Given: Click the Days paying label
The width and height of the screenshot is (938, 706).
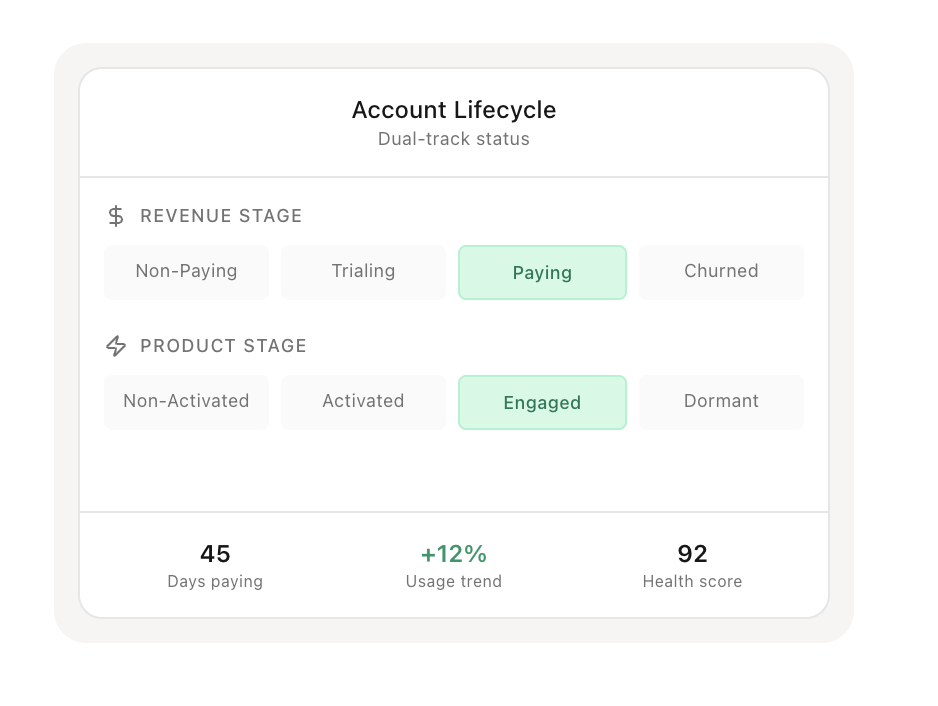Looking at the screenshot, I should (x=214, y=581).
